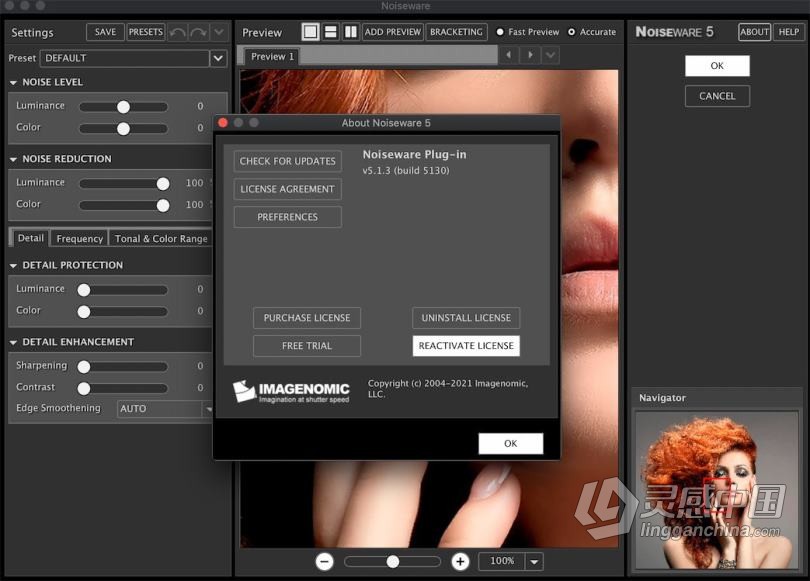Adjust Noise Level Color slider
Screen dimensions: 810x581
tap(123, 129)
